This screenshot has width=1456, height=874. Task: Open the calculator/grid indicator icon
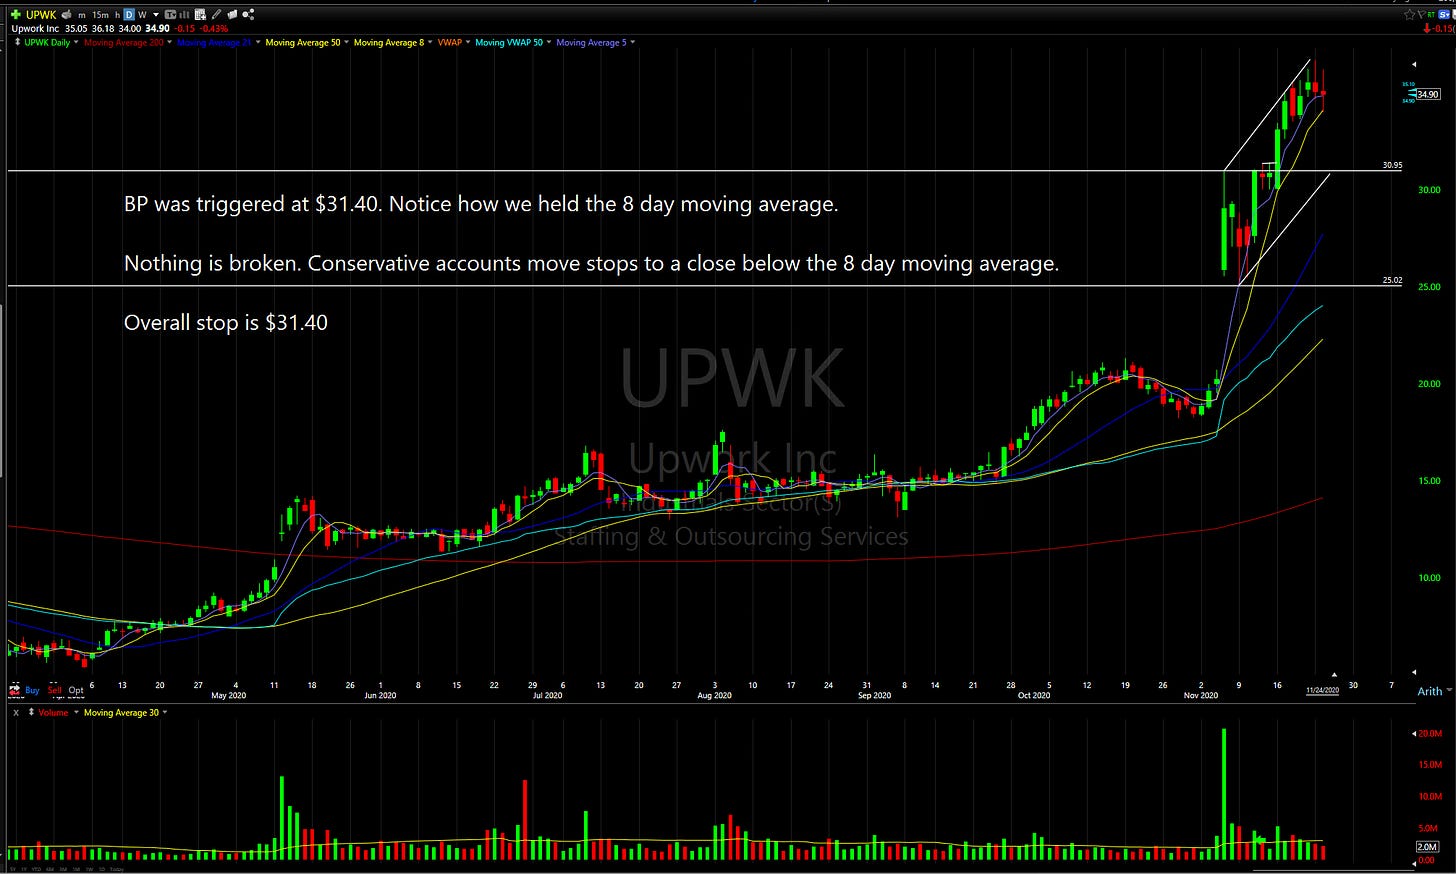click(200, 14)
